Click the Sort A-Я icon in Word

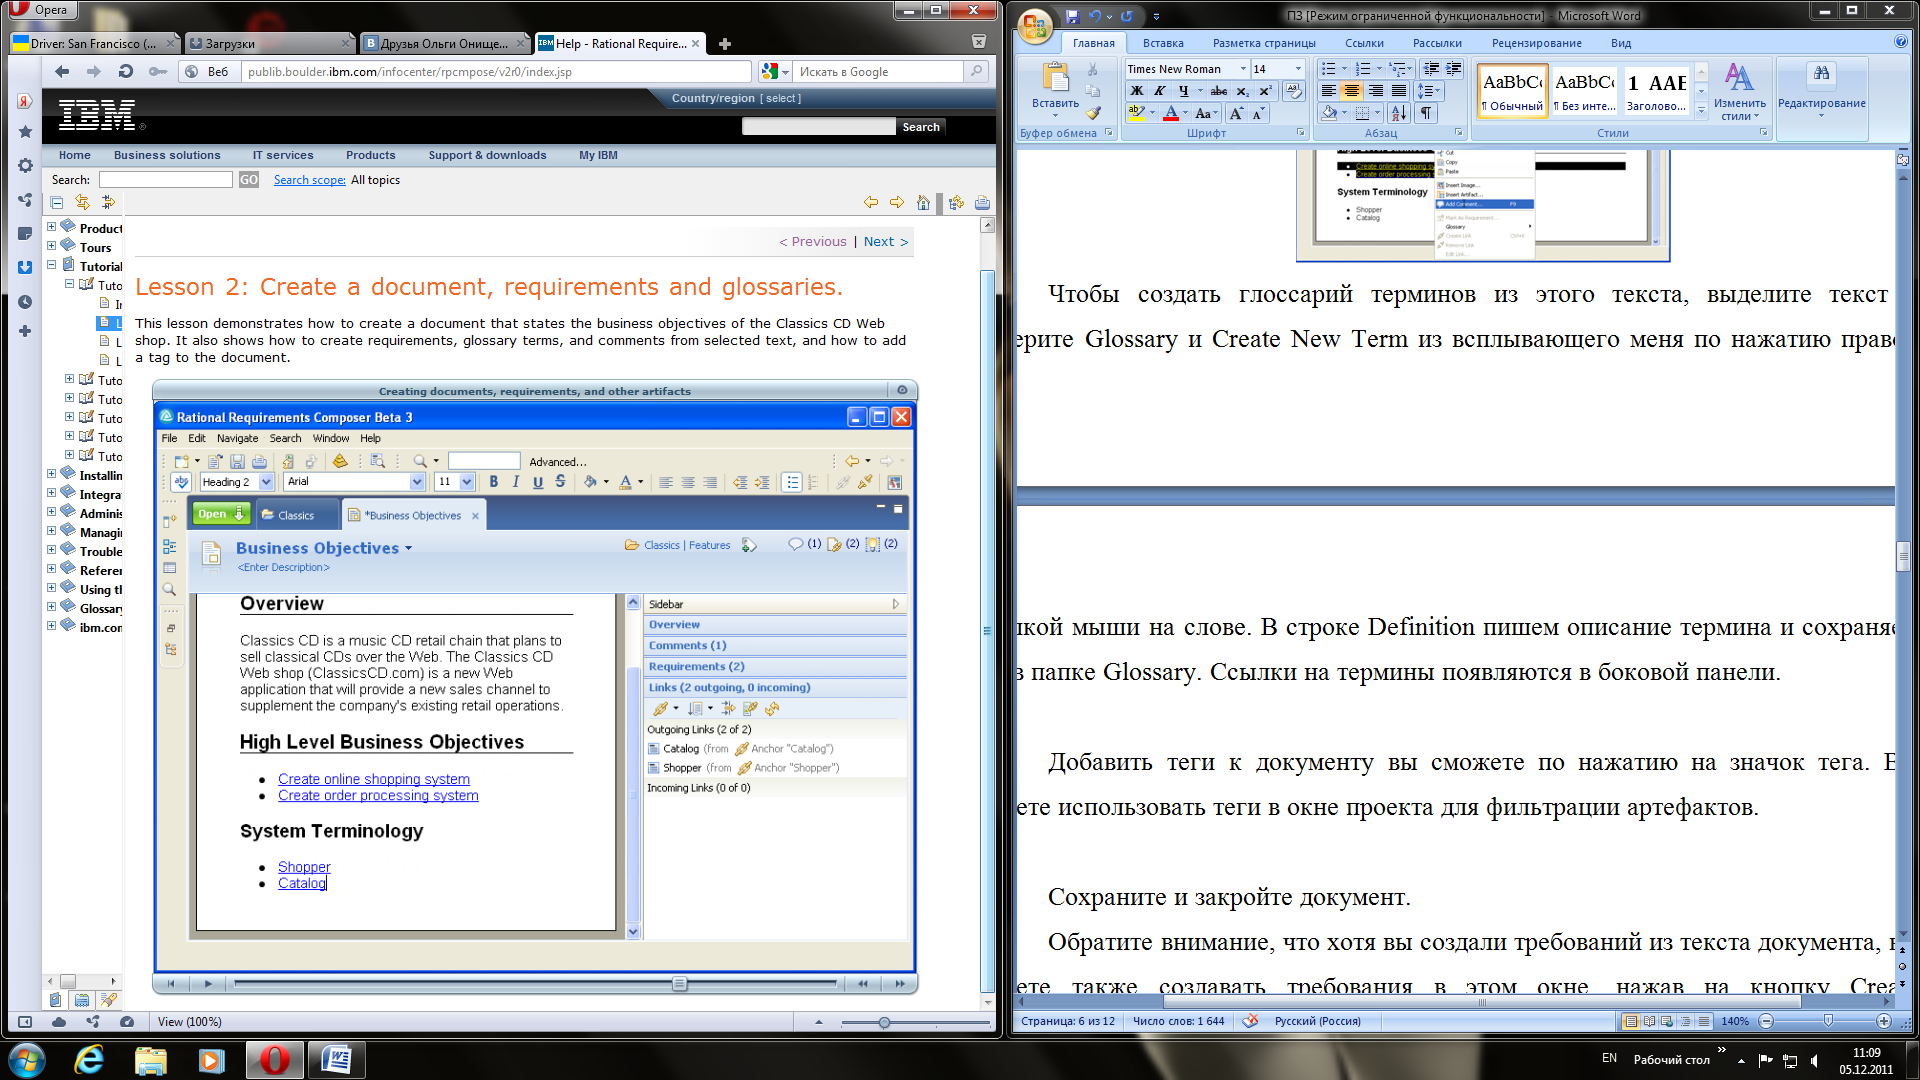(1398, 113)
